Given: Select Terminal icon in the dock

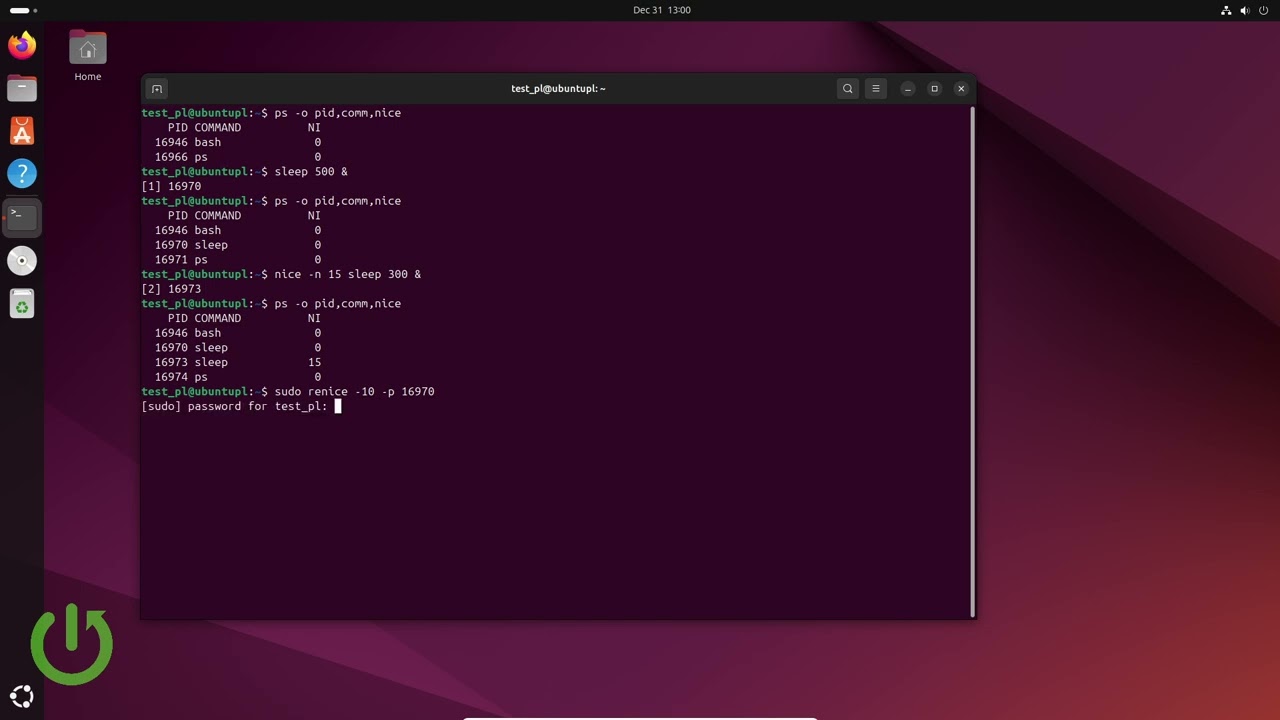Looking at the screenshot, I should [x=22, y=217].
